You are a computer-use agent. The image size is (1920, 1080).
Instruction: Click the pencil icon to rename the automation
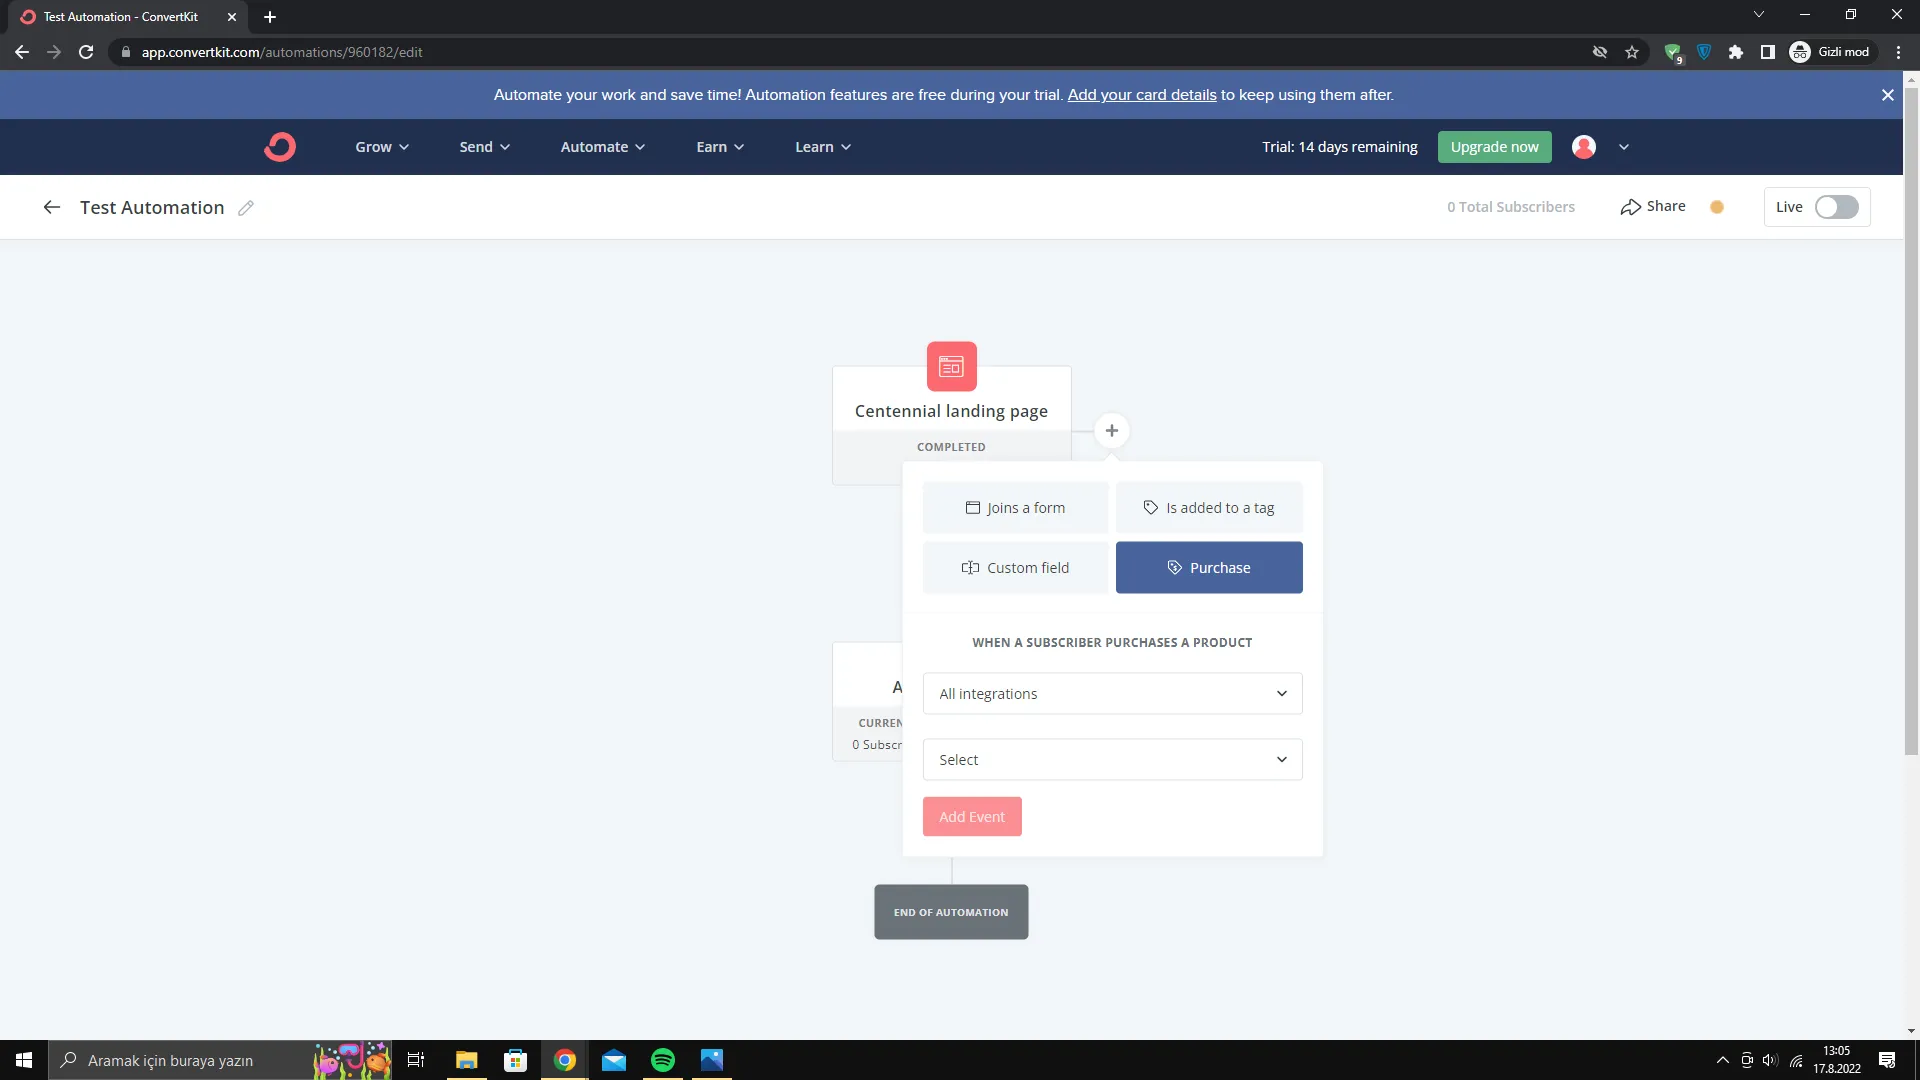tap(246, 208)
